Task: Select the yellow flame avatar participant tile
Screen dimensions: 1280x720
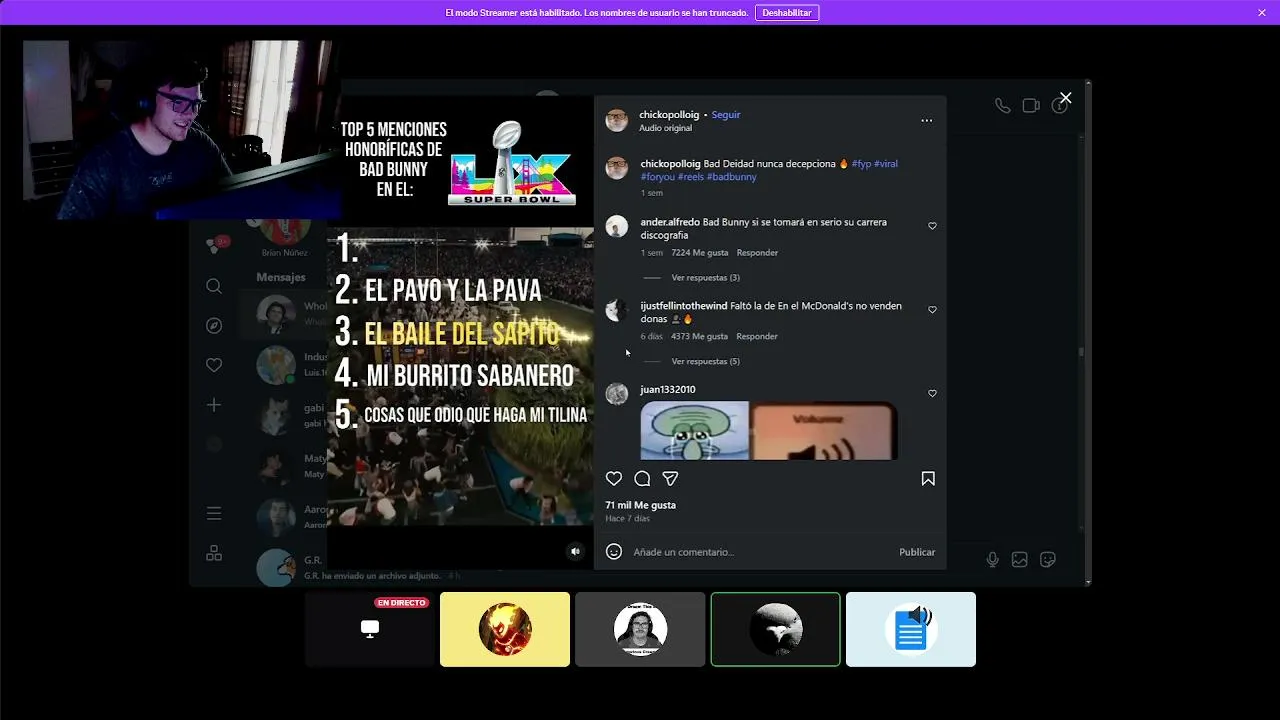Action: click(x=505, y=629)
